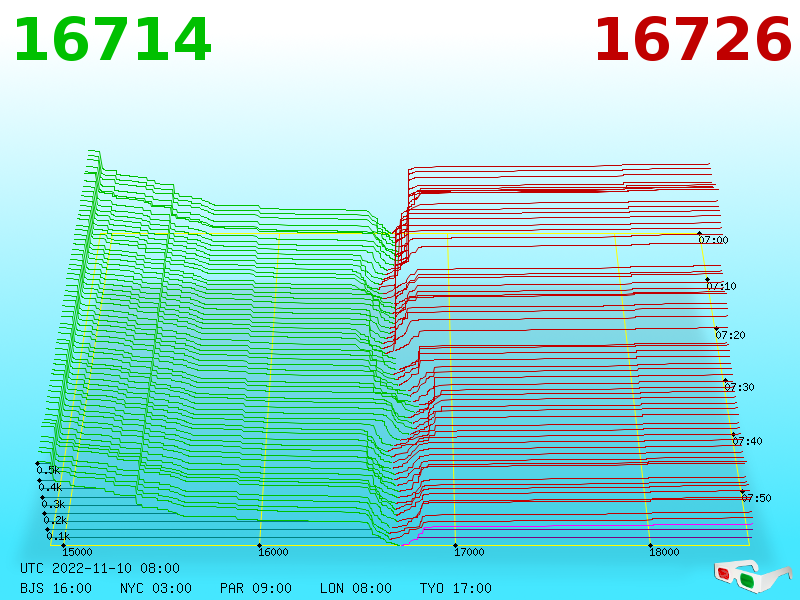Click the 17000 price axis label
The height and width of the screenshot is (600, 800).
point(469,552)
